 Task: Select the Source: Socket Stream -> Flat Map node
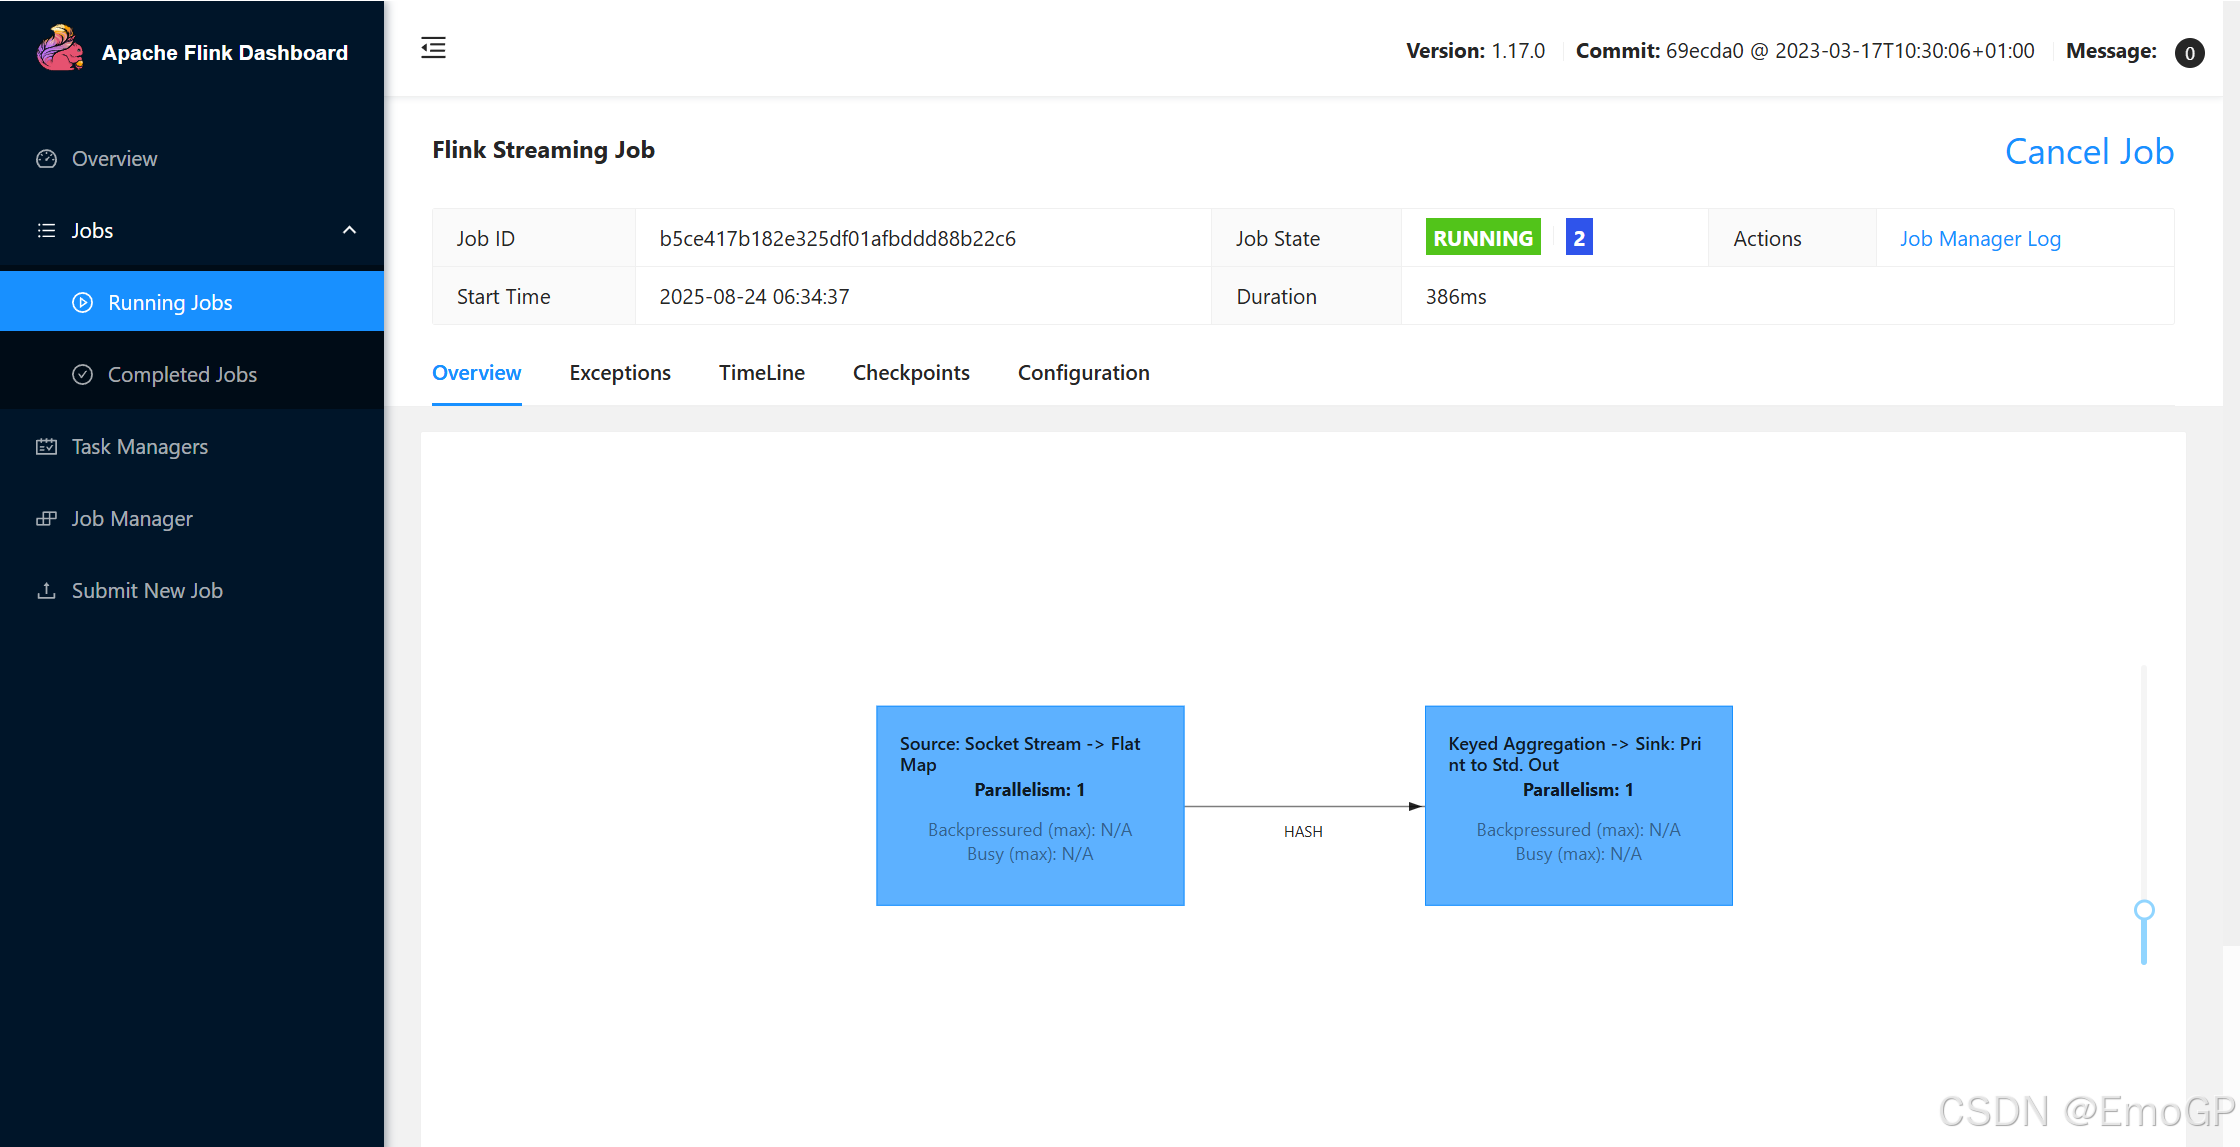[x=1030, y=806]
